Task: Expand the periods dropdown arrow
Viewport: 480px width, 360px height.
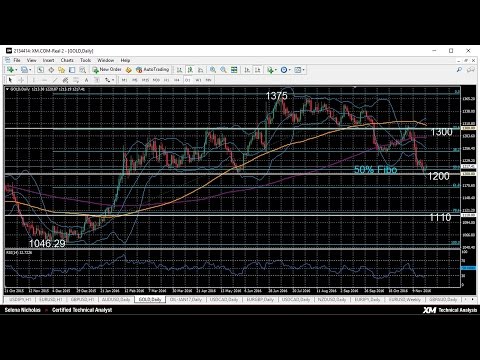Action: pos(289,70)
